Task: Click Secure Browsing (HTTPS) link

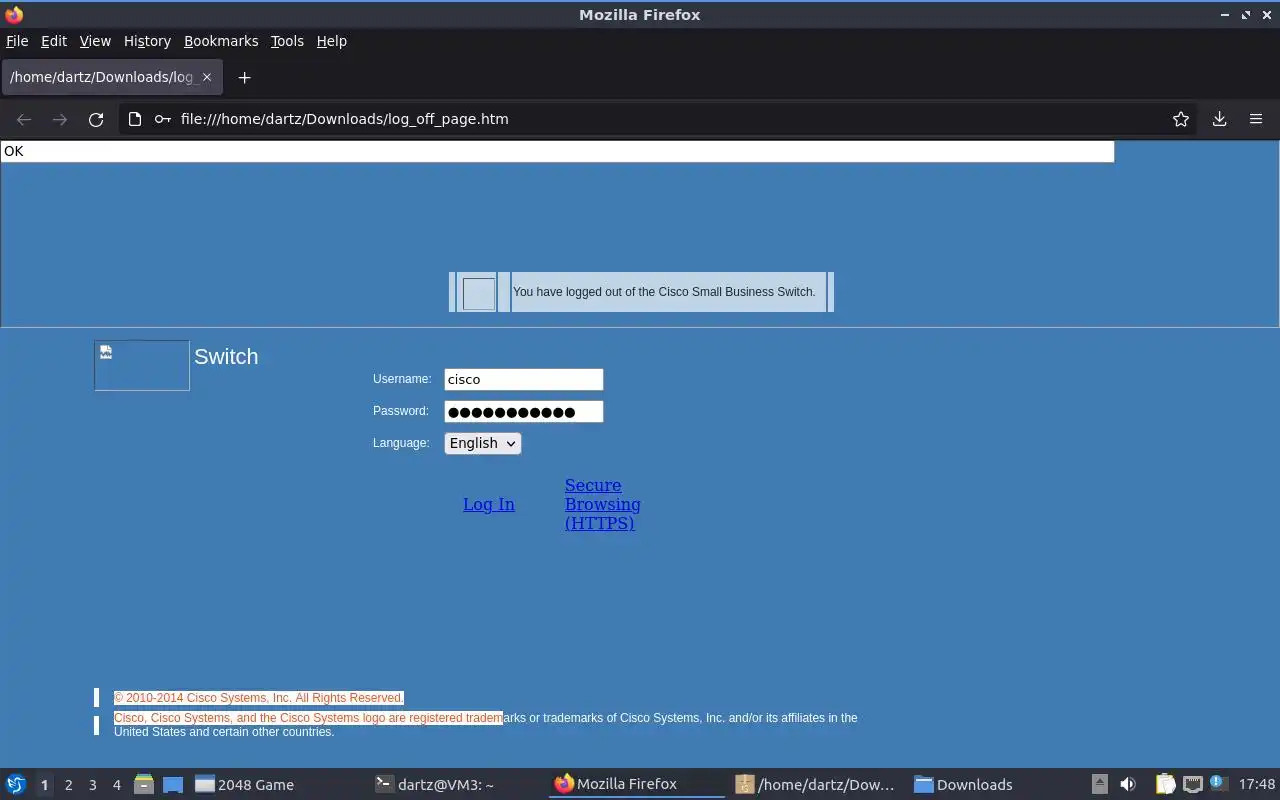Action: click(603, 504)
